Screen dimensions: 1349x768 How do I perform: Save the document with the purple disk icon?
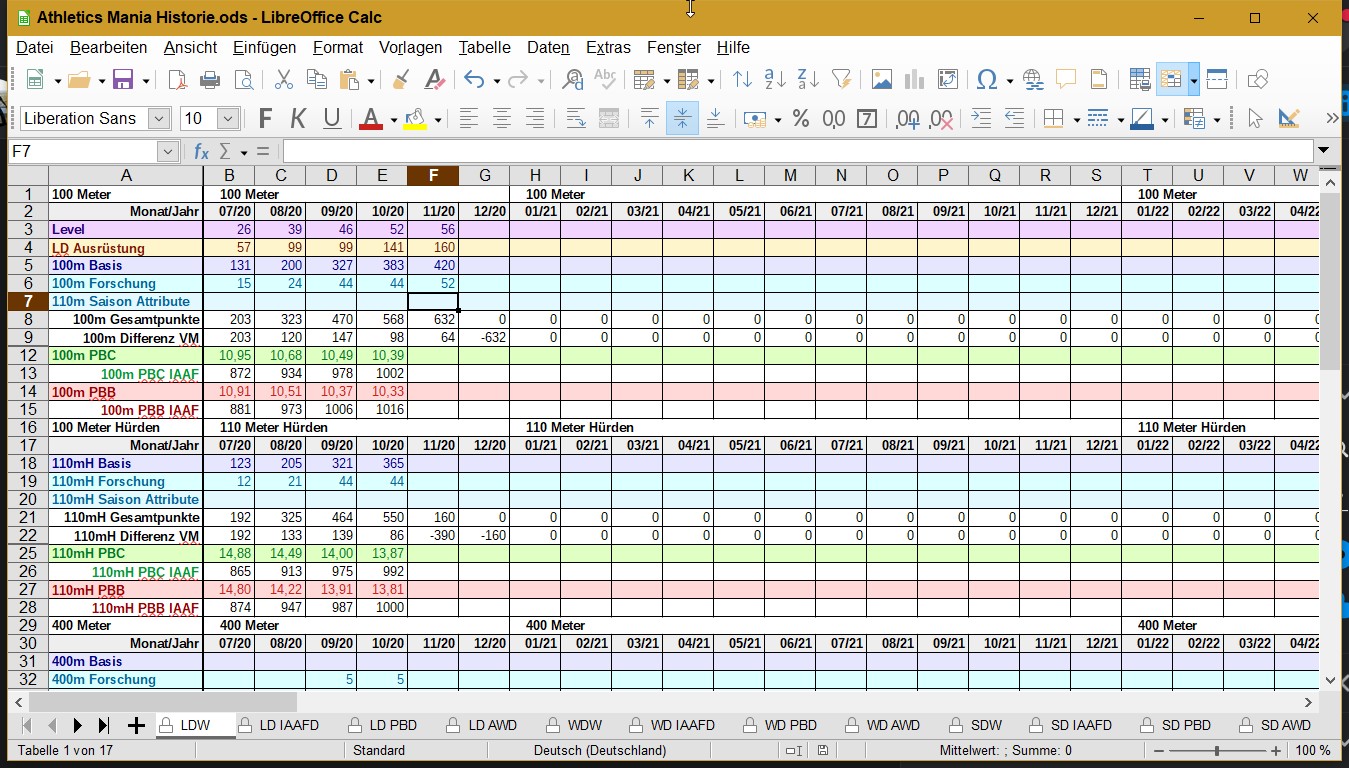(x=124, y=80)
